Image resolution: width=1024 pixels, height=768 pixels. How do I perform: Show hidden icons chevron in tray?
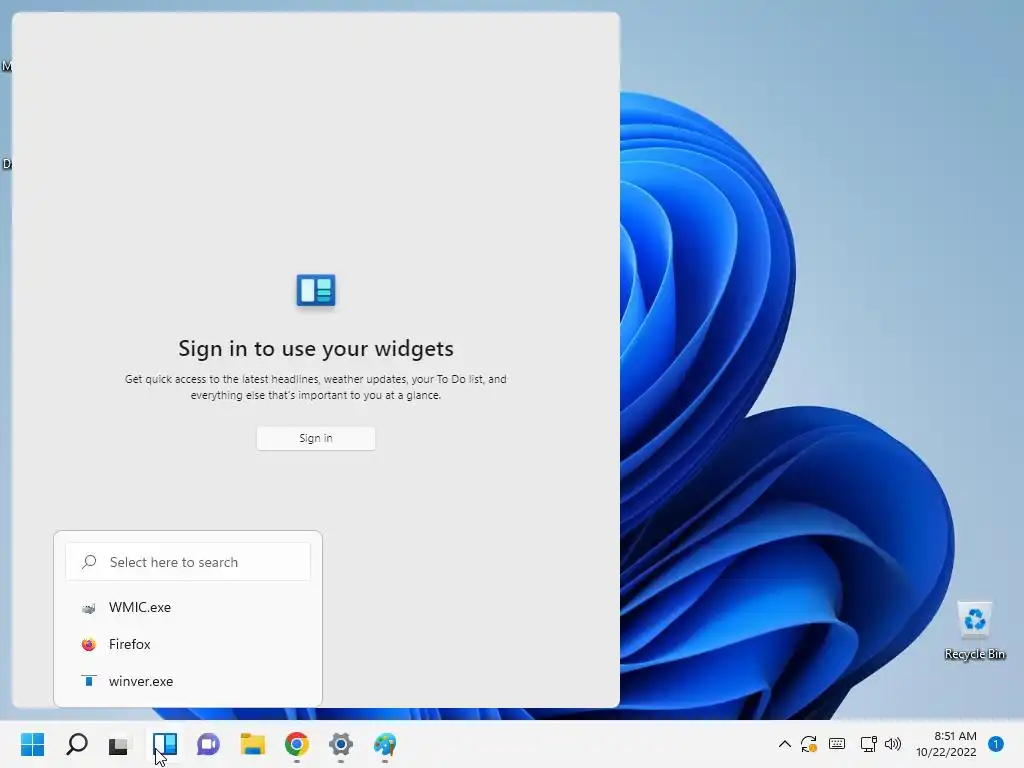click(785, 744)
